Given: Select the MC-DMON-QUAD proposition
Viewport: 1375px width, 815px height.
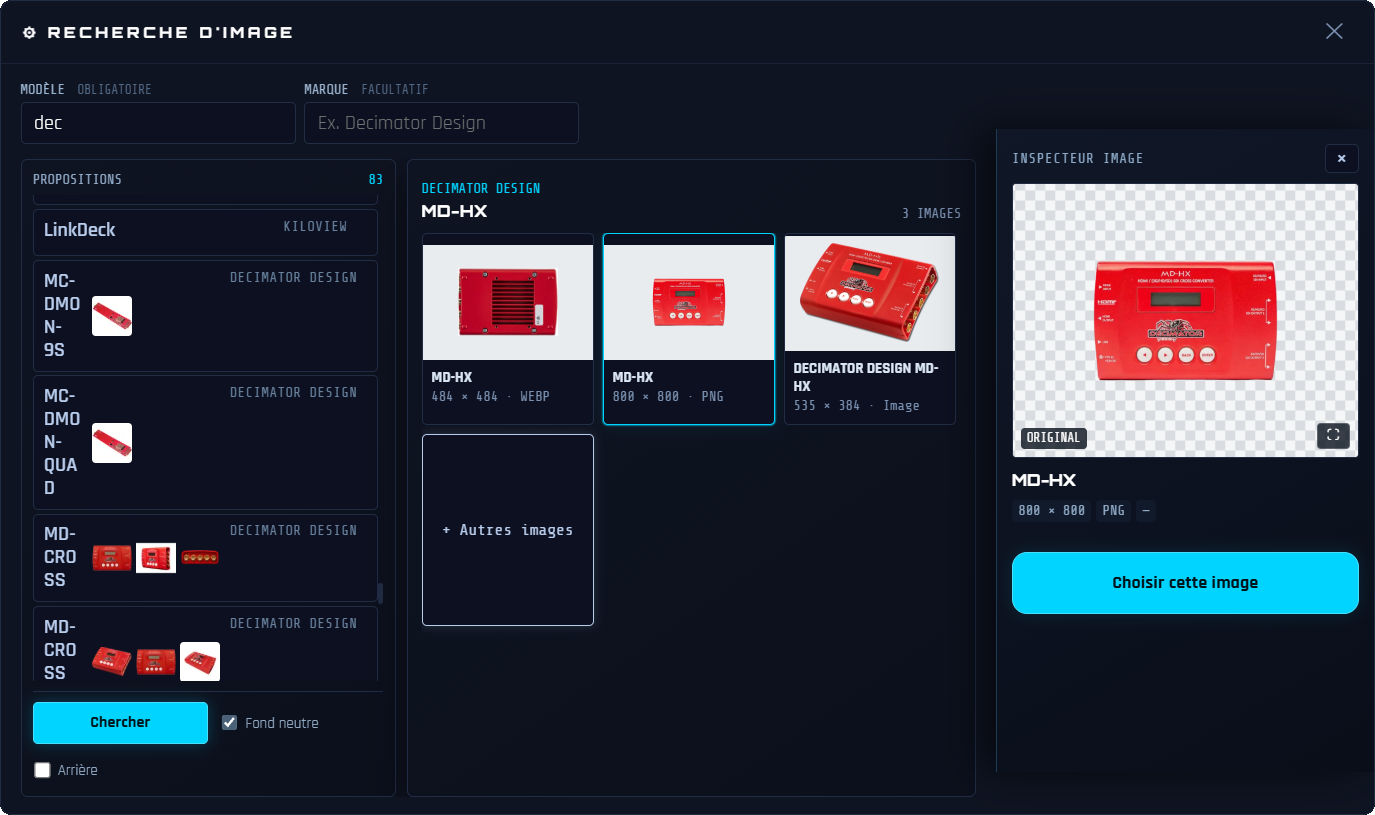Looking at the screenshot, I should pyautogui.click(x=206, y=442).
